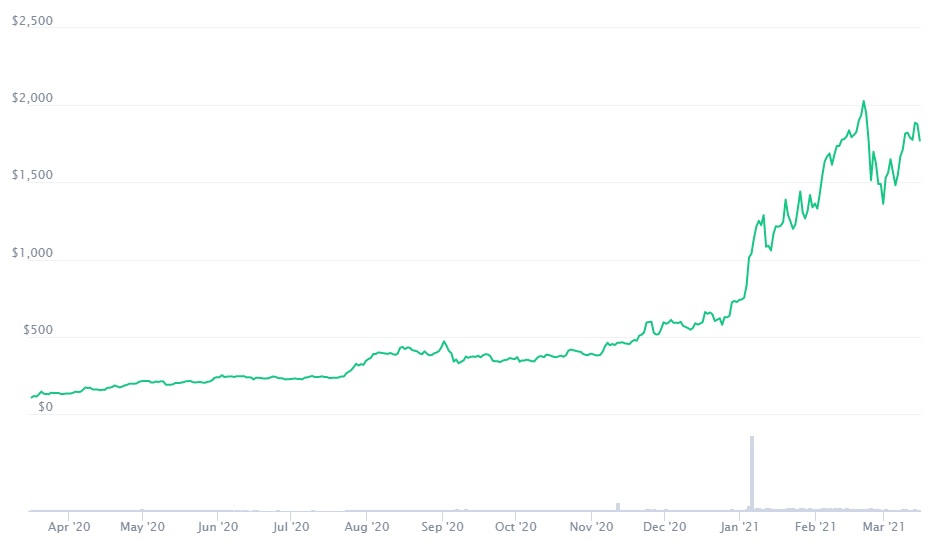Click the $1,500 price axis label
Viewport: 936px width, 545px height.
point(32,176)
